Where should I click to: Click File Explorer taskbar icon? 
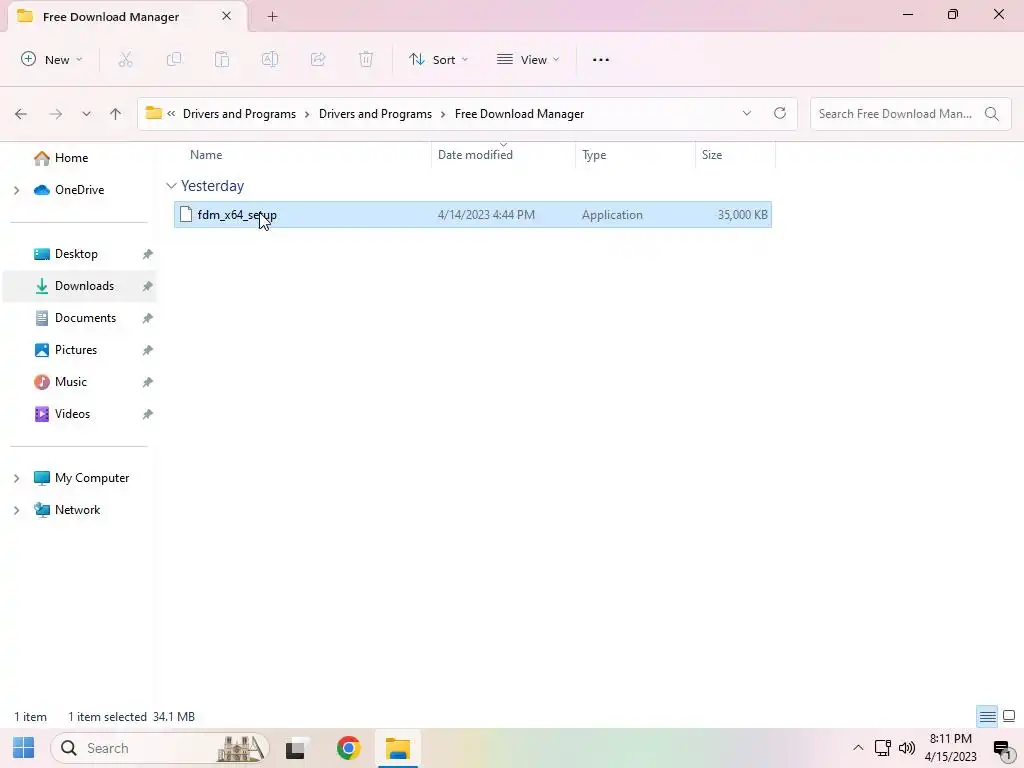pyautogui.click(x=398, y=748)
